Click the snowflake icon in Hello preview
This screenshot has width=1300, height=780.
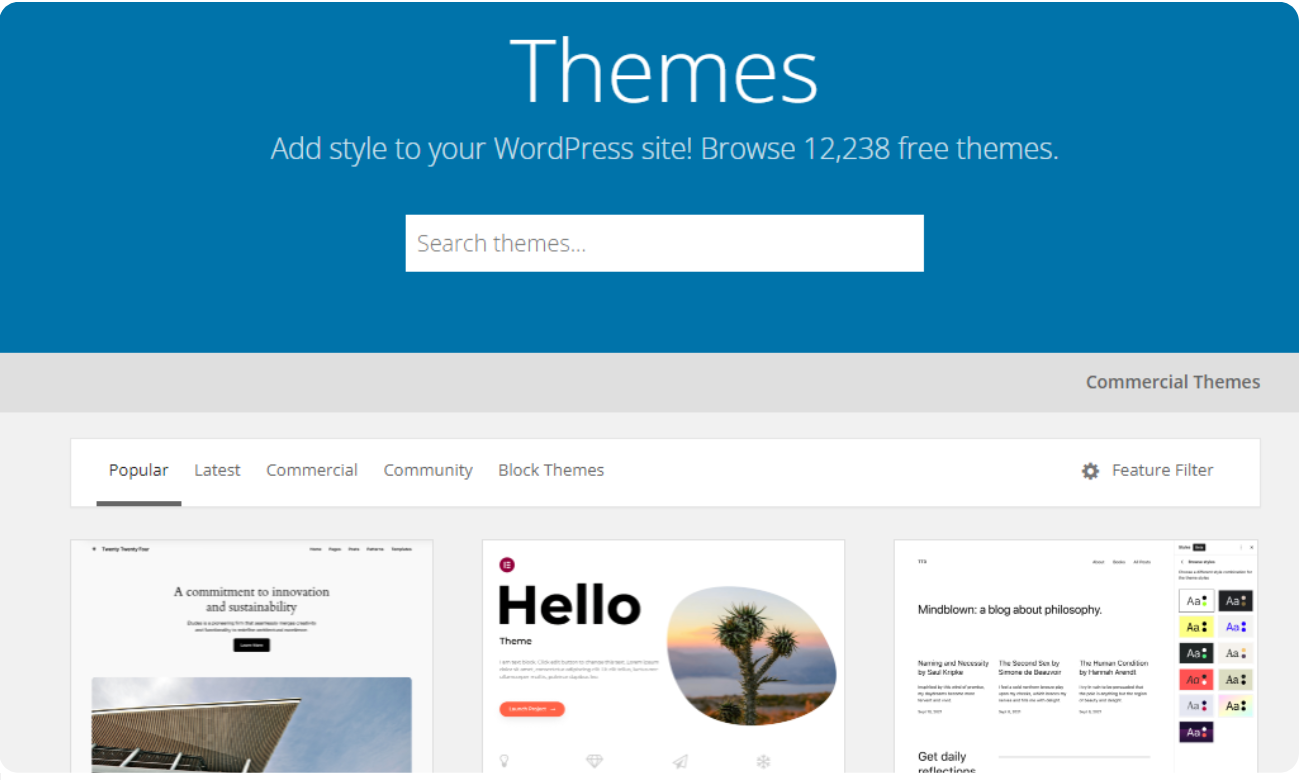click(x=763, y=761)
